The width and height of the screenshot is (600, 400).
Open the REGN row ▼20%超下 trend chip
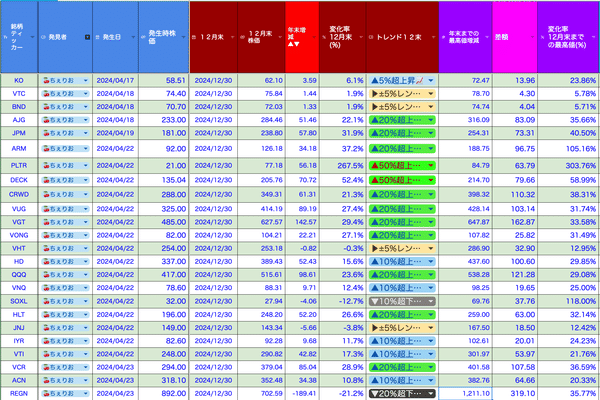[x=402, y=393]
